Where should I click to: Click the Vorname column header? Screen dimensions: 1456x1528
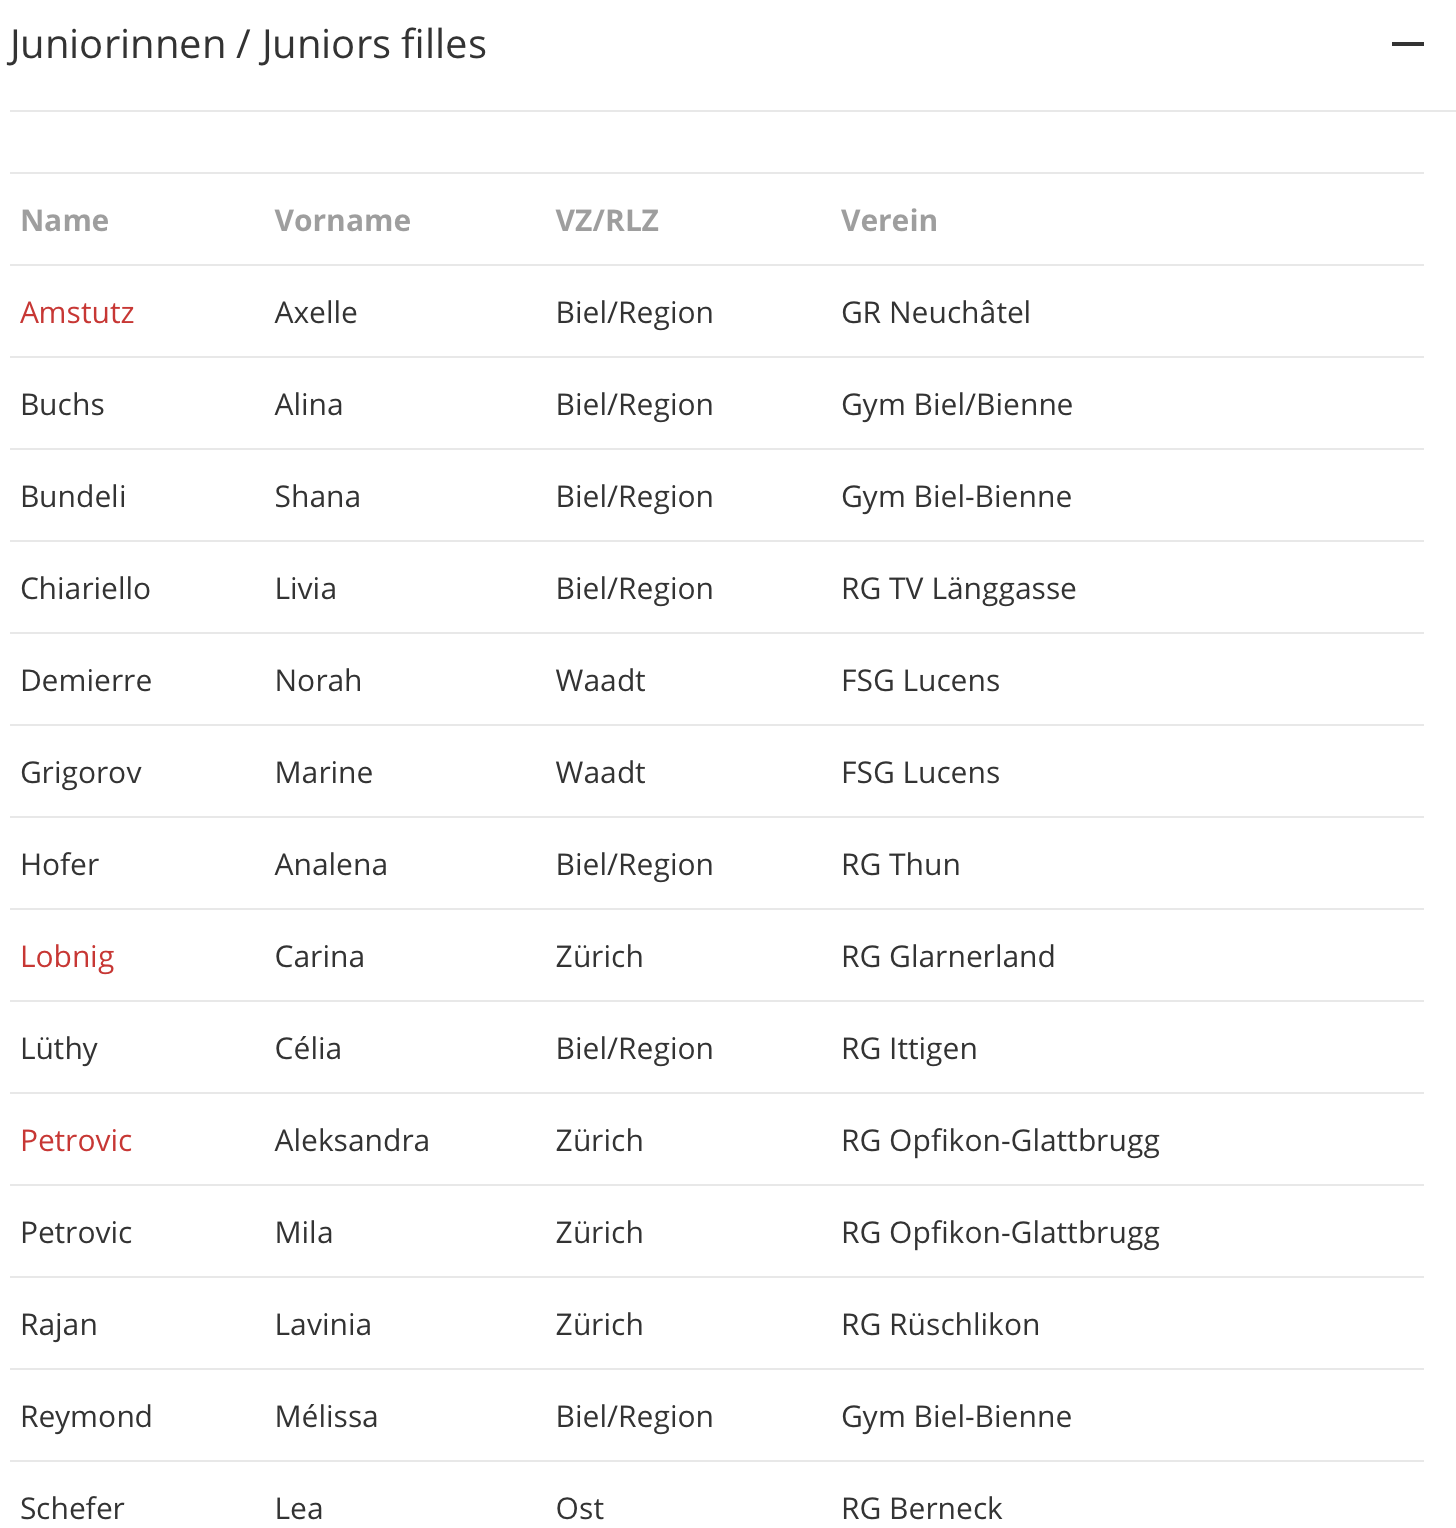(343, 220)
